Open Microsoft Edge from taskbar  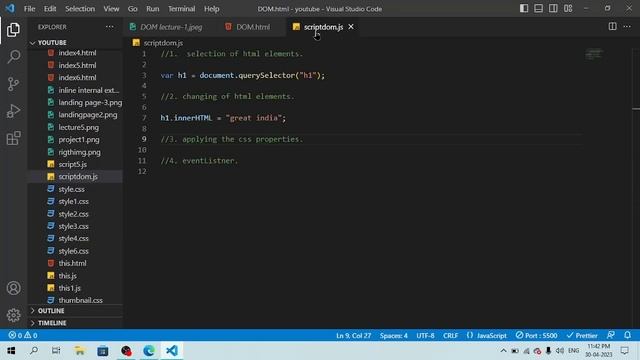(x=149, y=351)
